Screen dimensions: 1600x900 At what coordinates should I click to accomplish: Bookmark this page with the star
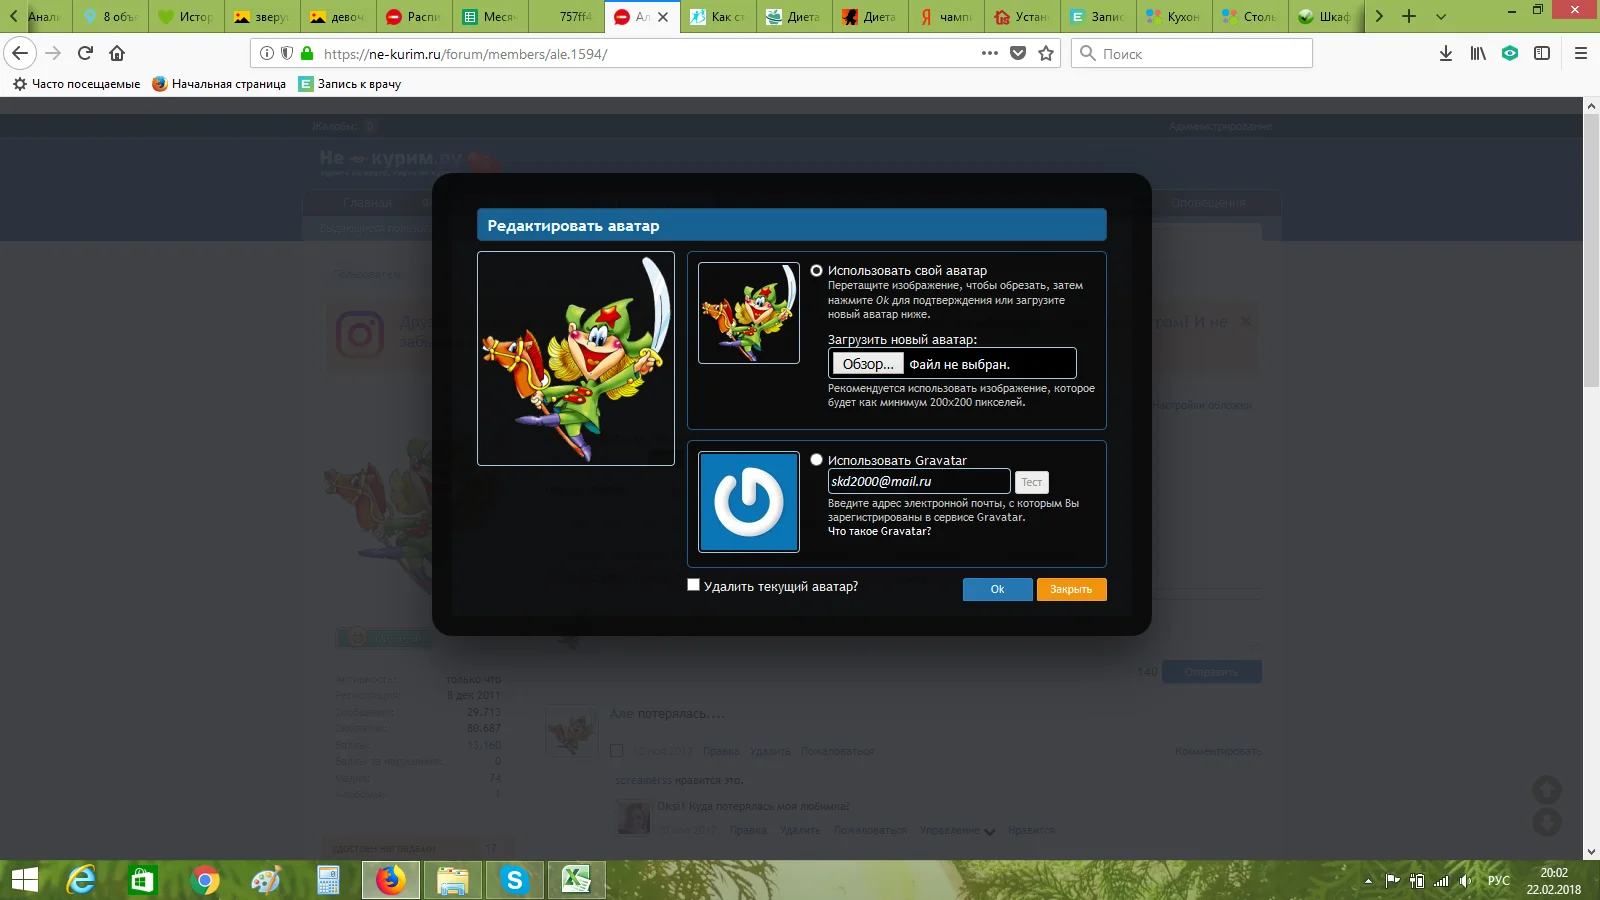pos(1046,54)
